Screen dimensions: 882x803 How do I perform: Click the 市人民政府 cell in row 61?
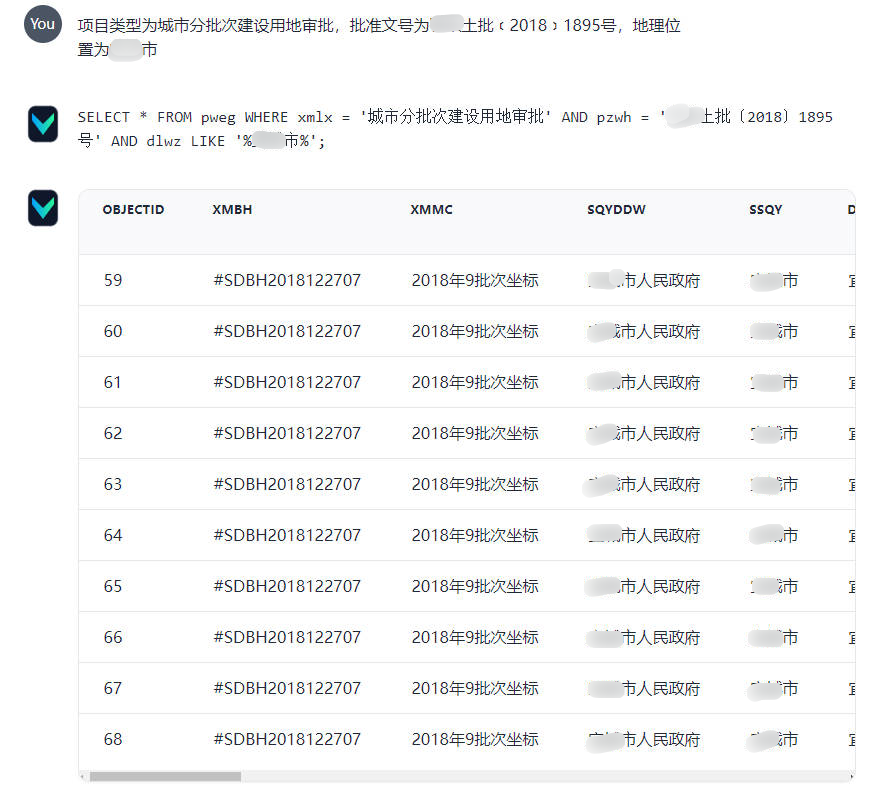point(644,382)
